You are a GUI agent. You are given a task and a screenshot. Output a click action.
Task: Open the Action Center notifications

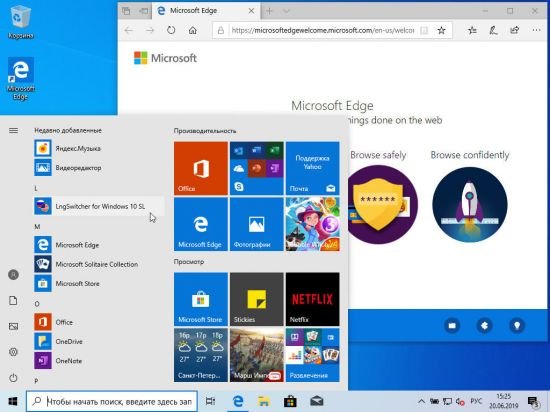(533, 402)
